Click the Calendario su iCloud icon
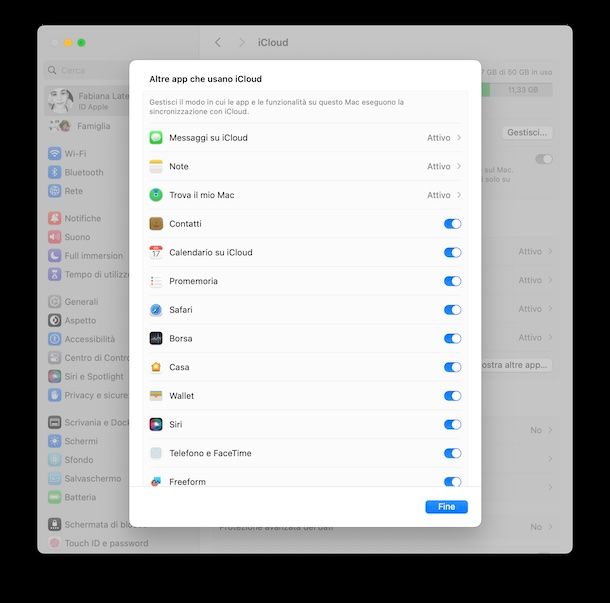The image size is (610, 603). point(156,252)
